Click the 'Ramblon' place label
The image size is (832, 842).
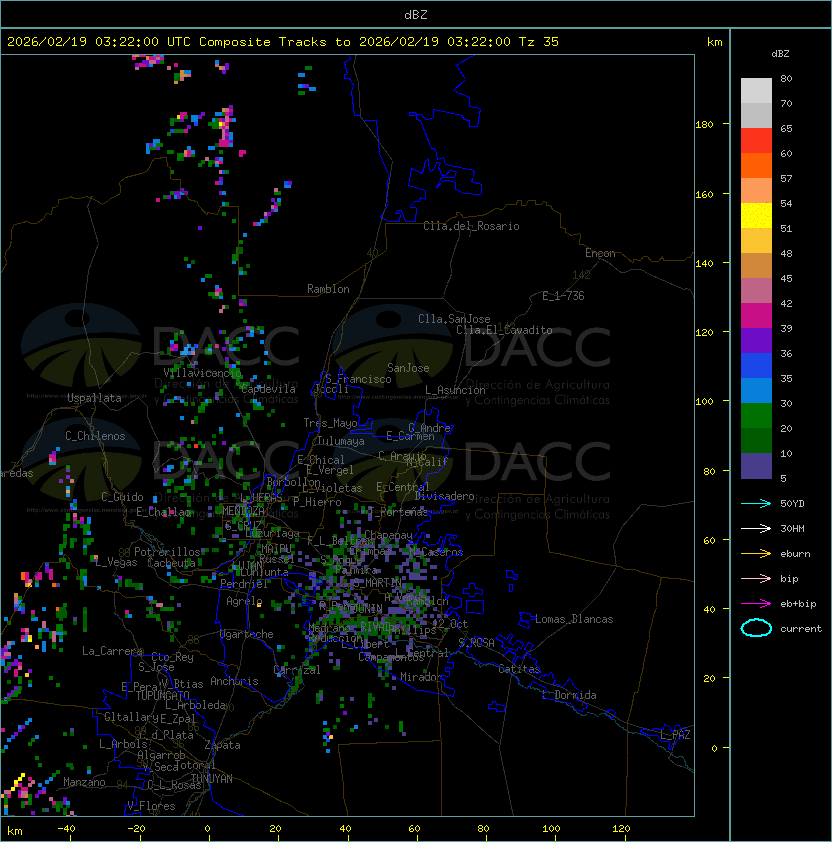328,289
